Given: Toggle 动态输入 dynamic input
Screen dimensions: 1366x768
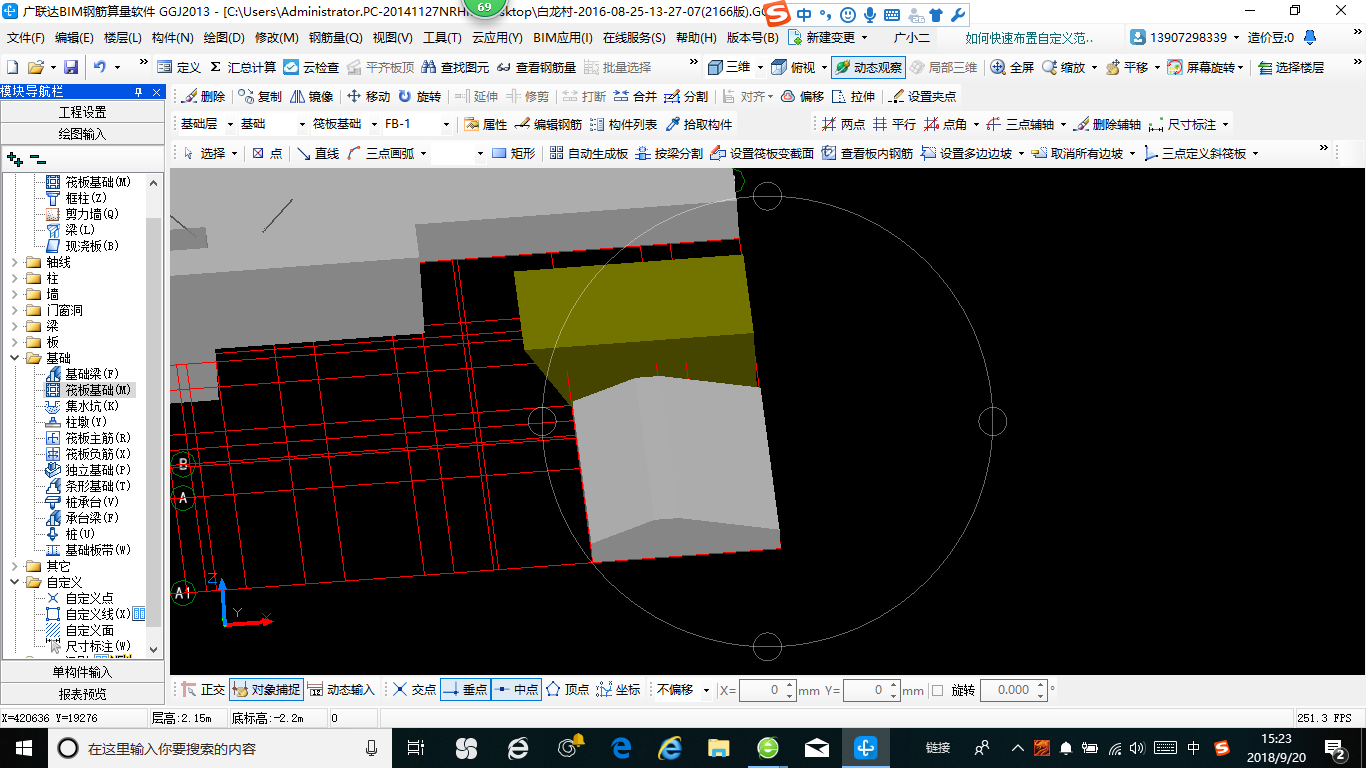Looking at the screenshot, I should pos(341,689).
